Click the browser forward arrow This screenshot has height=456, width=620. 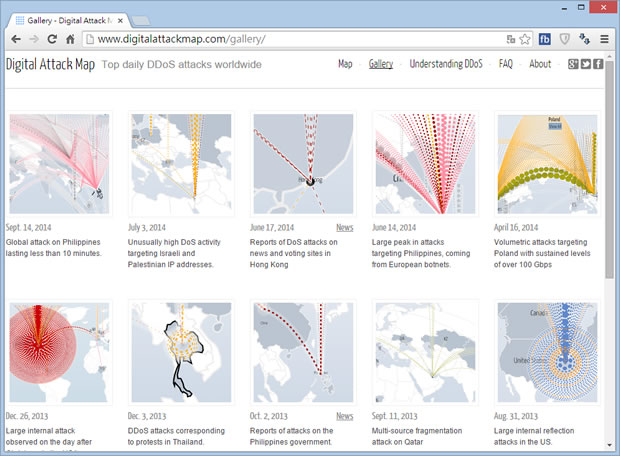click(34, 39)
